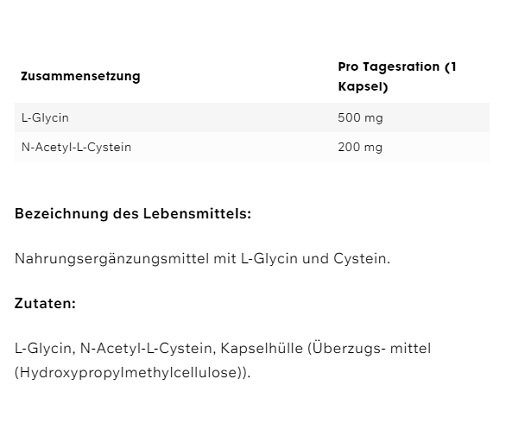This screenshot has width=512, height=442.
Task: Click the L-Glycin table row background
Action: pos(252,118)
